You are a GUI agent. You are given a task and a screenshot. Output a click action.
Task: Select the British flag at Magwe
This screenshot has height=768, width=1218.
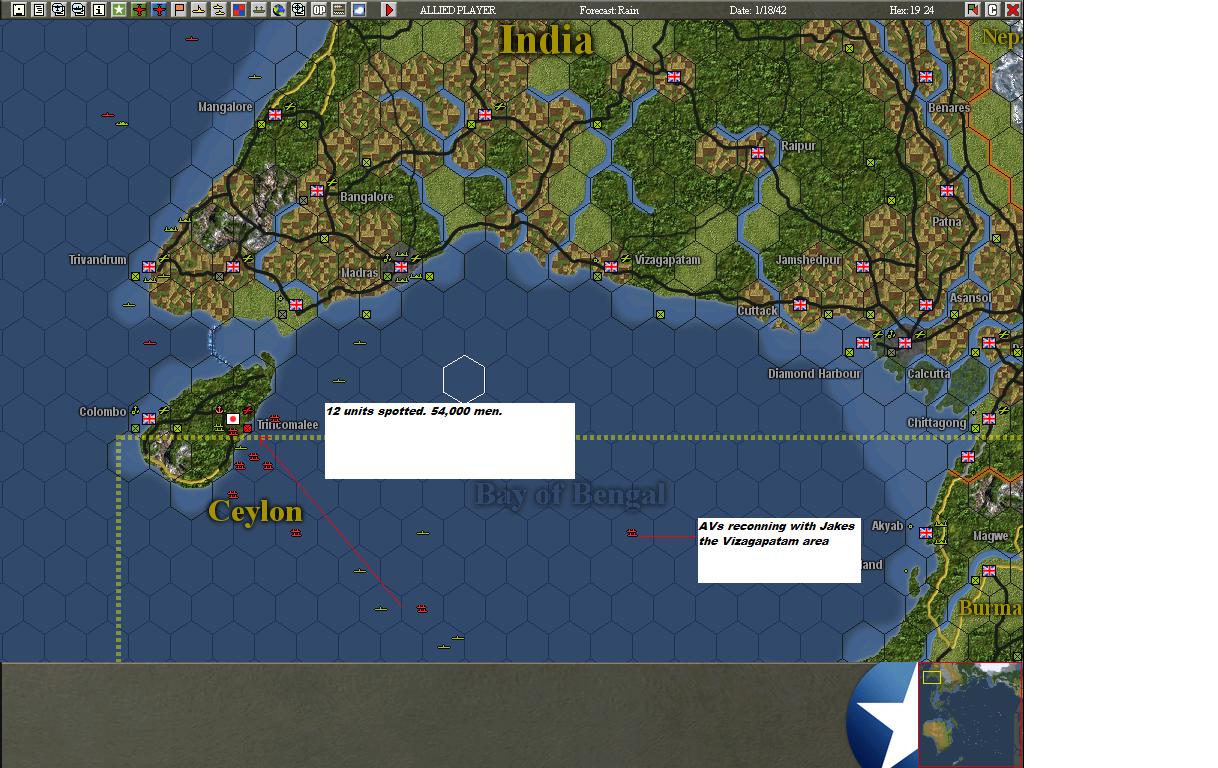click(x=989, y=571)
